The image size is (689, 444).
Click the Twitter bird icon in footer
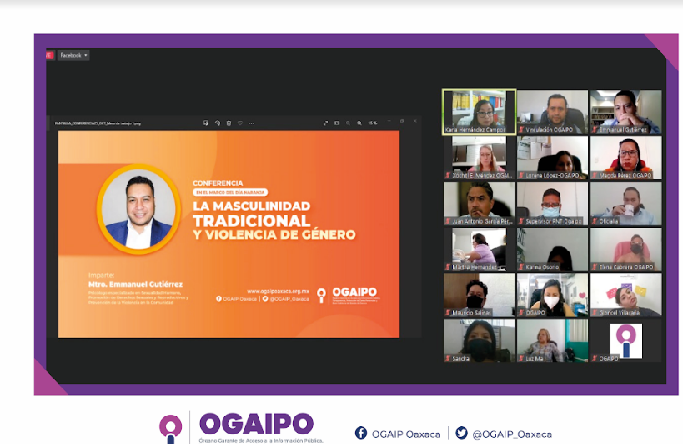(x=461, y=432)
